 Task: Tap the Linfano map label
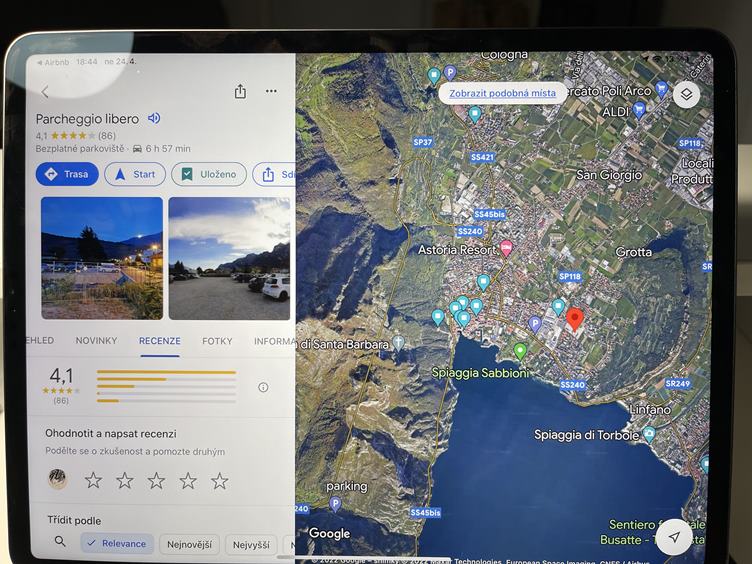tap(650, 410)
